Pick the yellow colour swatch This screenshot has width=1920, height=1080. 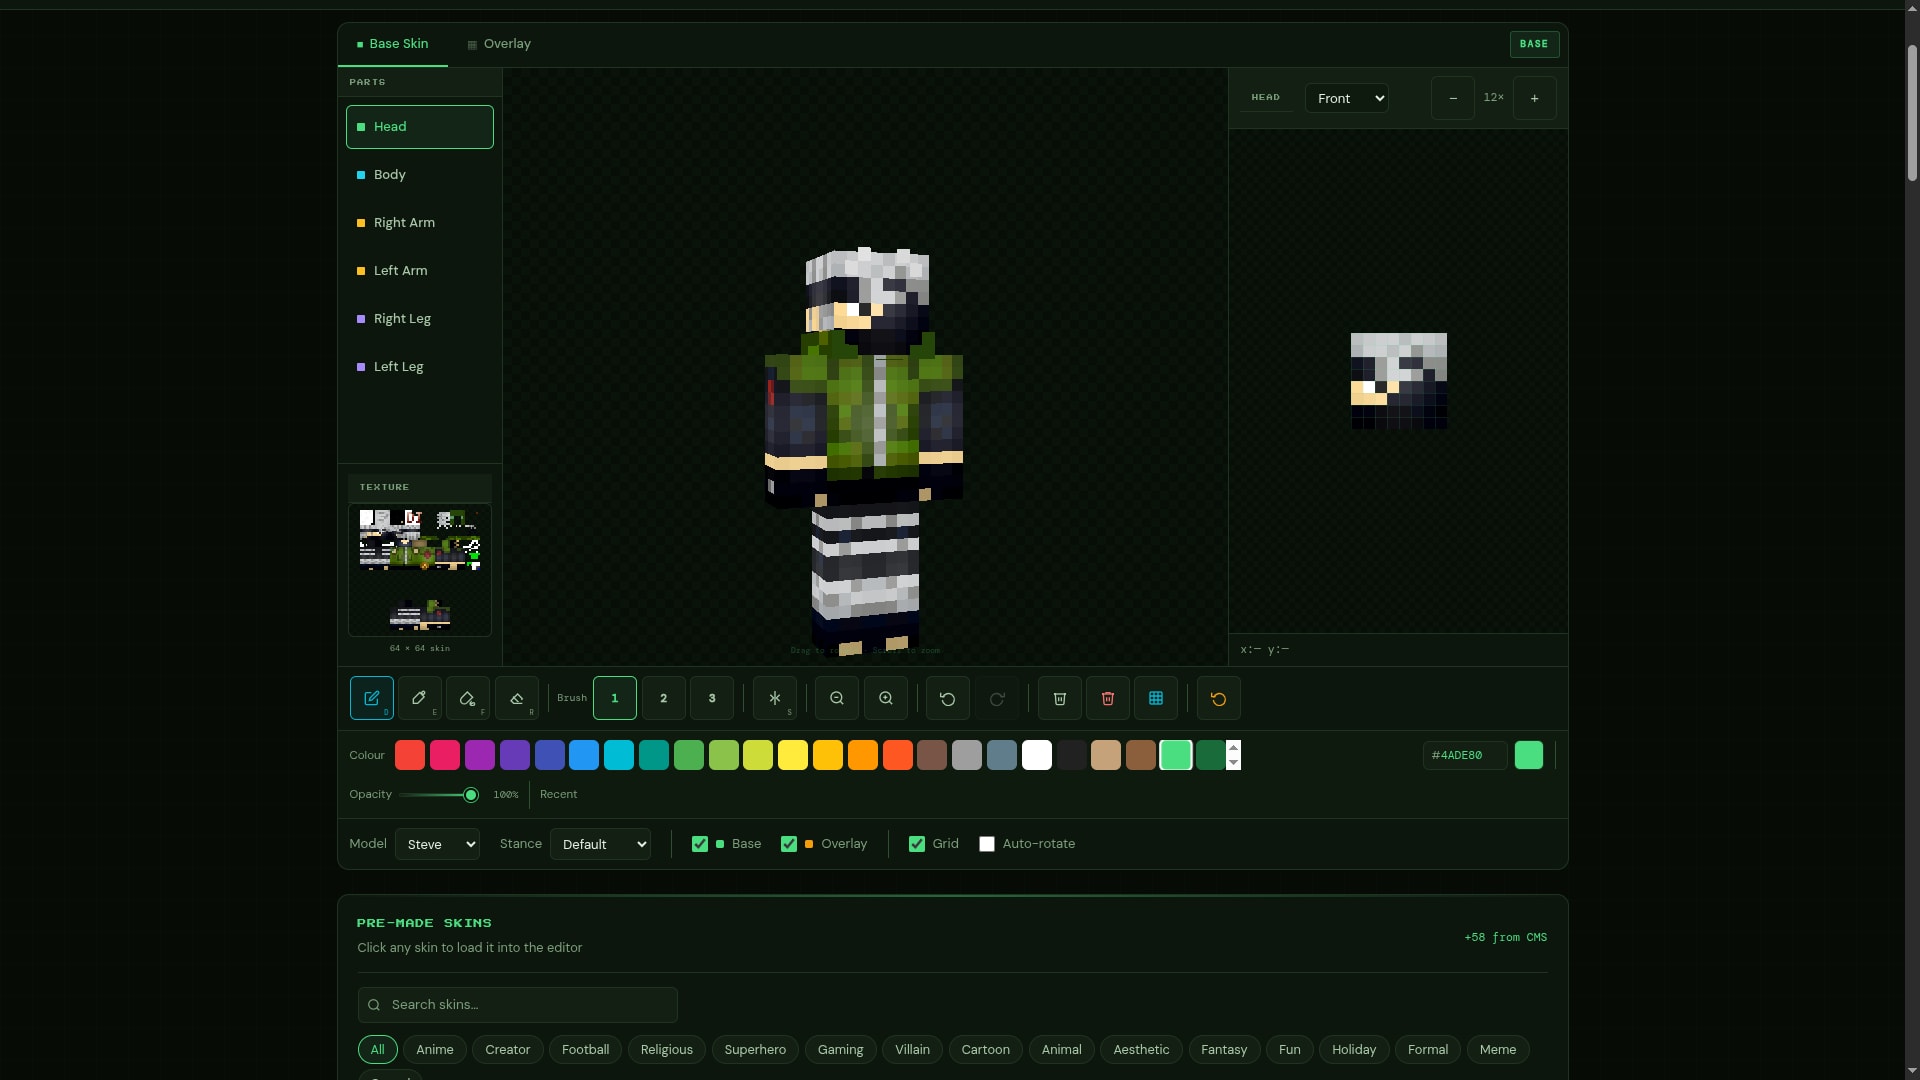pos(793,755)
